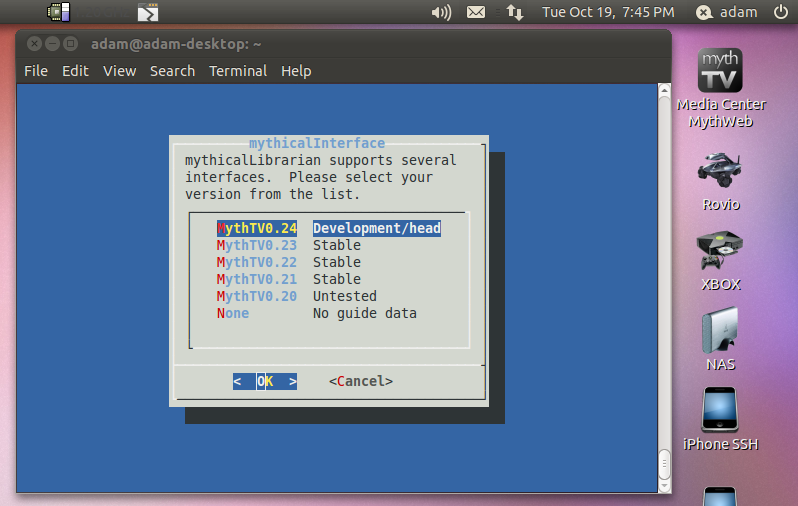Click the terminal scrollbar handle

point(664,464)
